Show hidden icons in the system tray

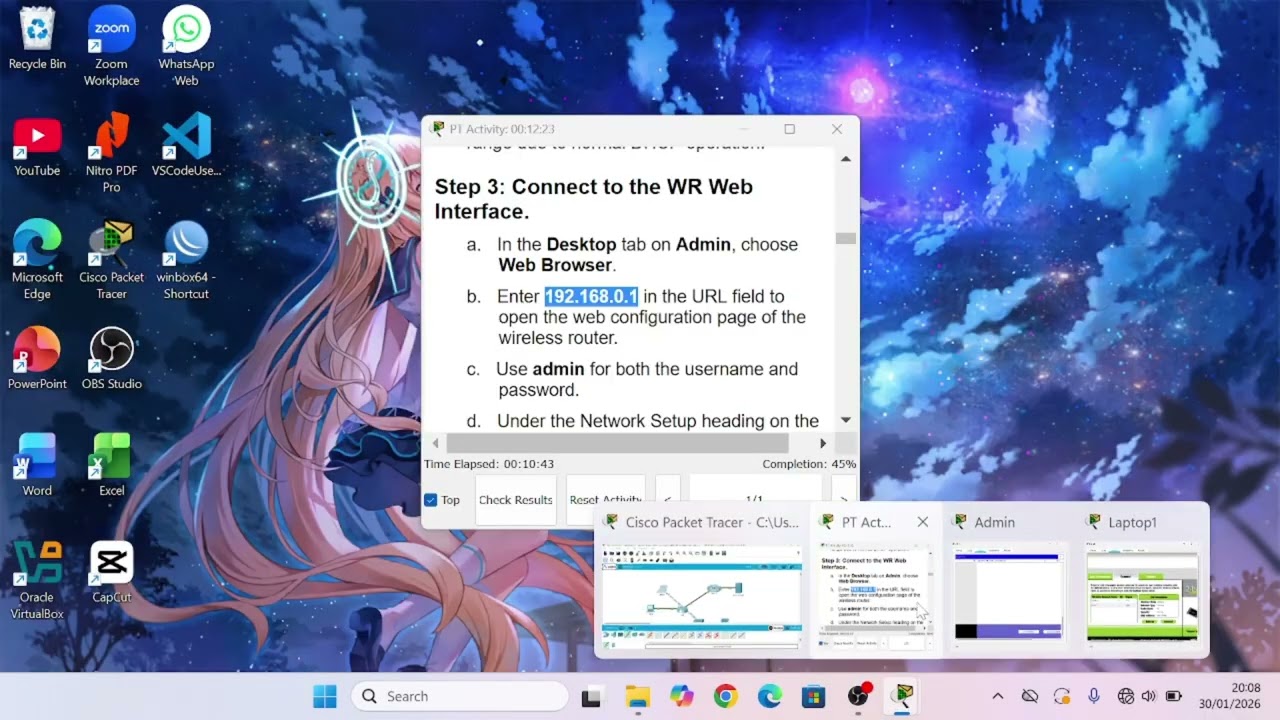coord(997,696)
